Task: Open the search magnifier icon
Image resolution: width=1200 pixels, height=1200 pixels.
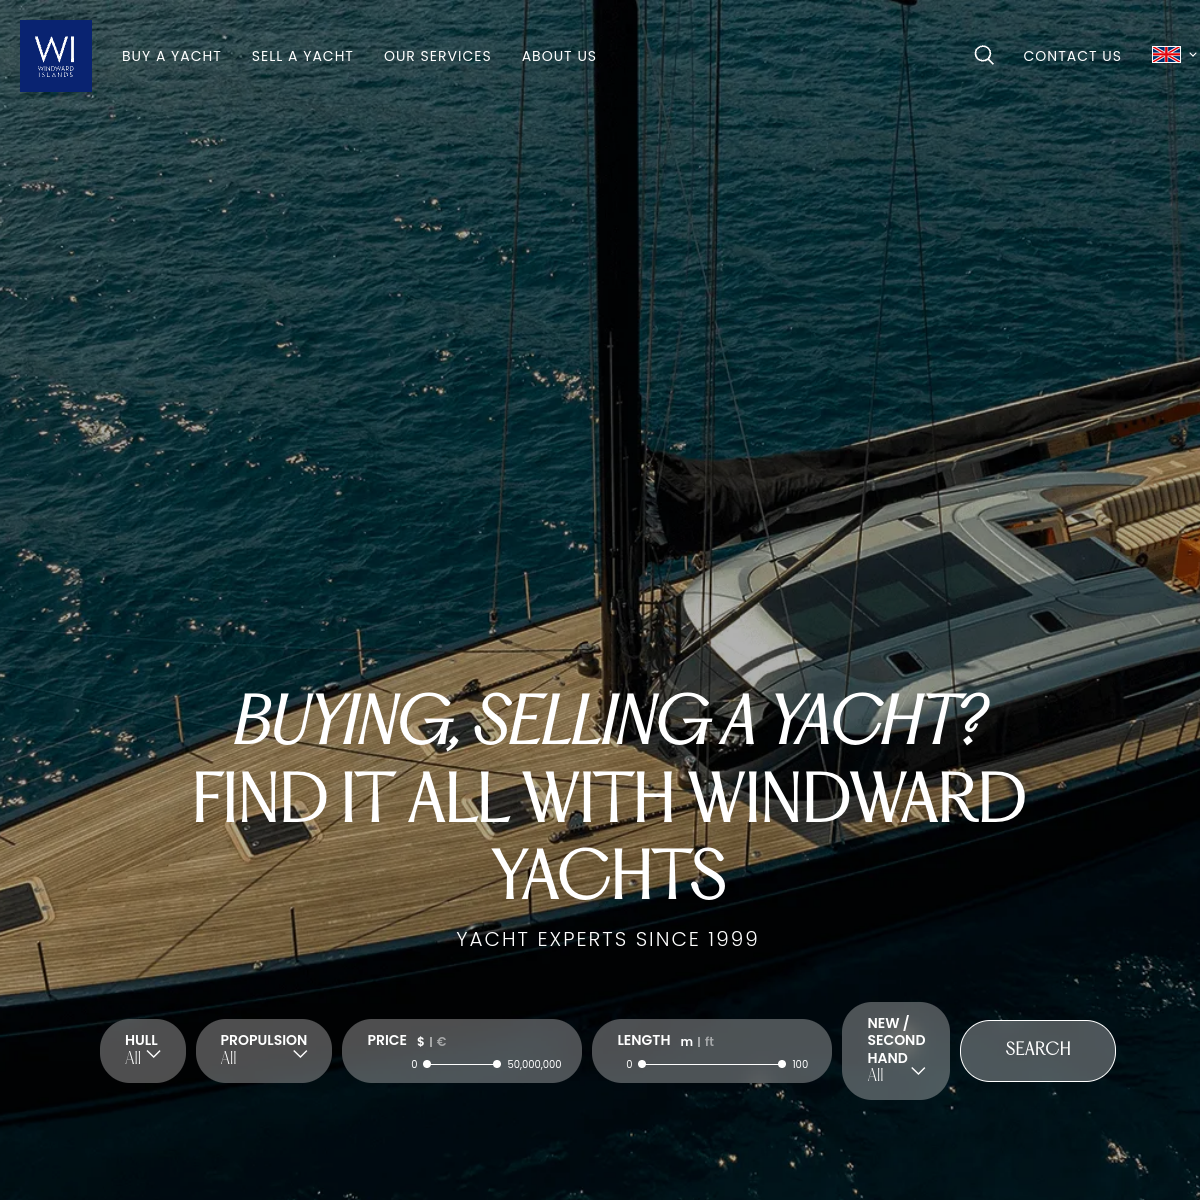Action: click(x=984, y=55)
